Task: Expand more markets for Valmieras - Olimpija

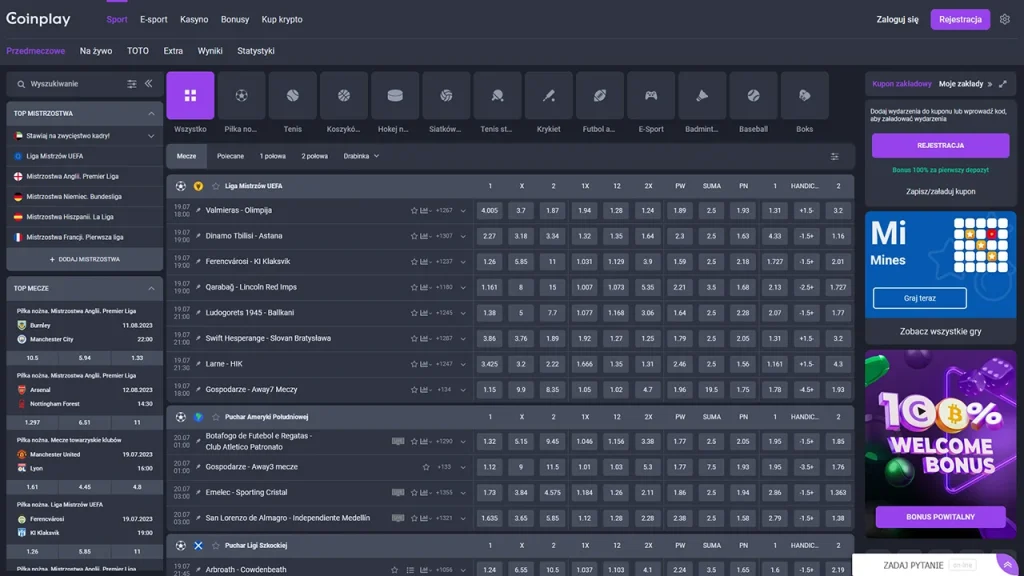Action: 463,211
